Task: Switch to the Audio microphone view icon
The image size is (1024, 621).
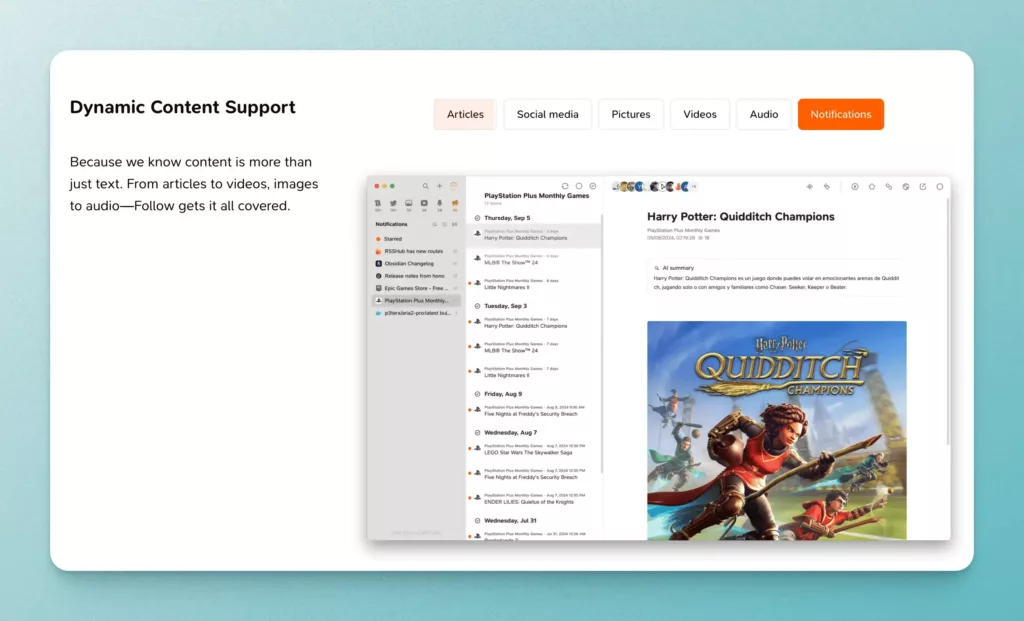Action: (440, 204)
